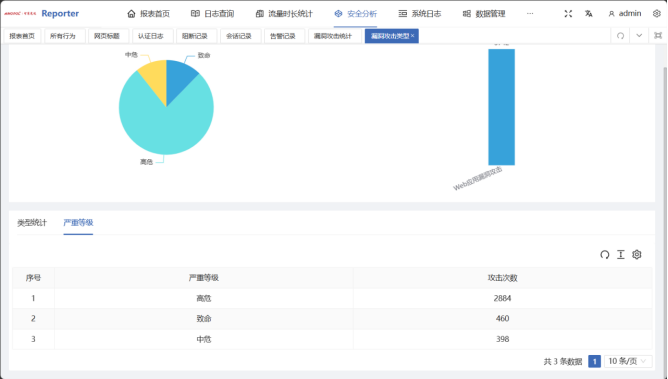Screen dimensions: 668x379
Task: Refresh the current page tab
Action: (620, 36)
